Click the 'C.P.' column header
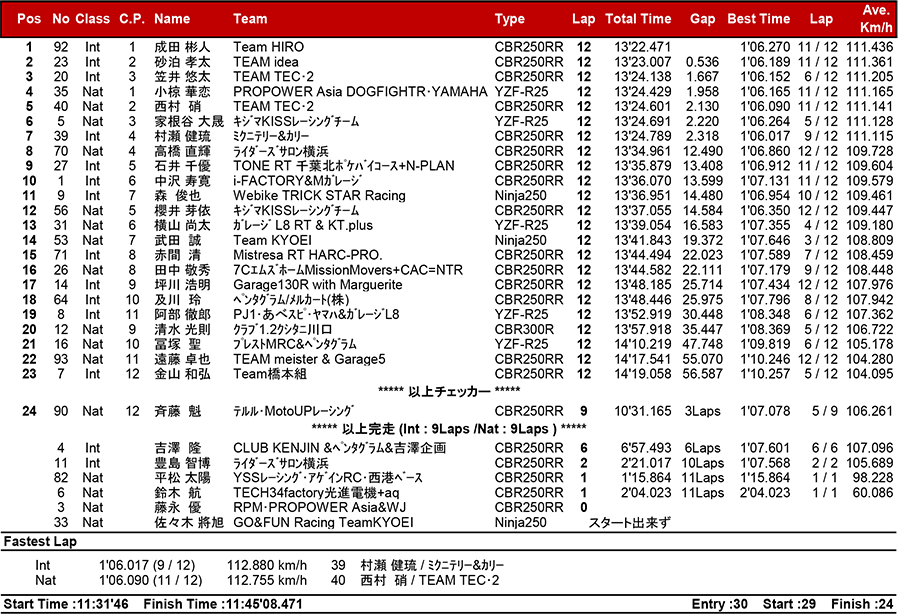 [x=132, y=19]
